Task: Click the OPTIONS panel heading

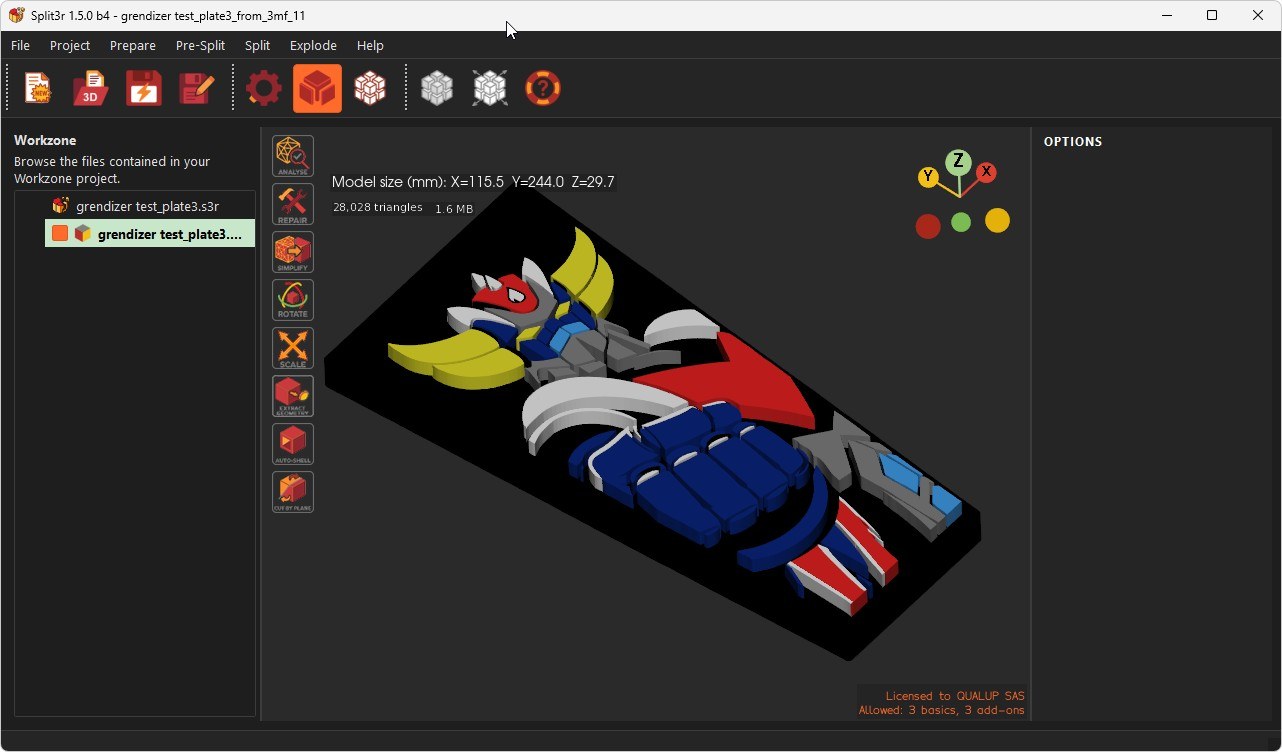Action: (1073, 142)
